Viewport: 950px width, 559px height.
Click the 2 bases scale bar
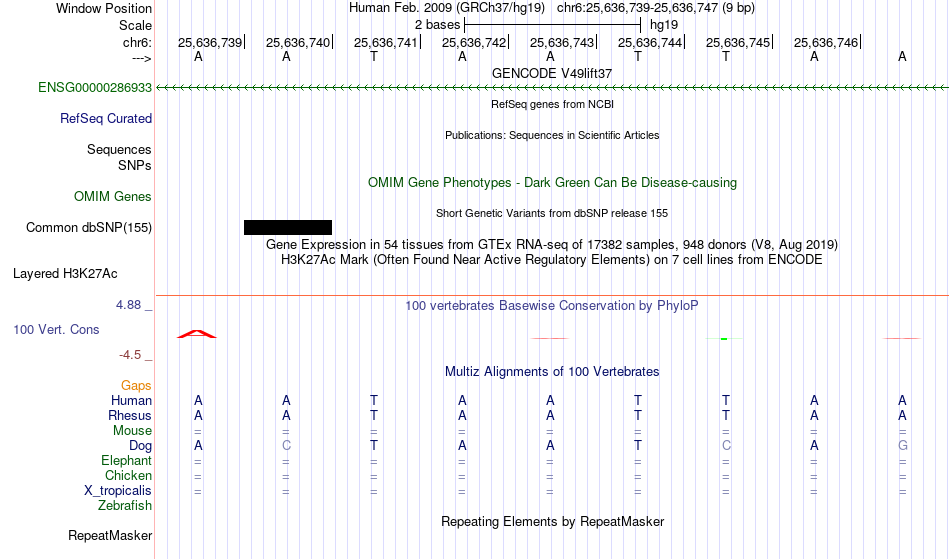[x=552, y=25]
